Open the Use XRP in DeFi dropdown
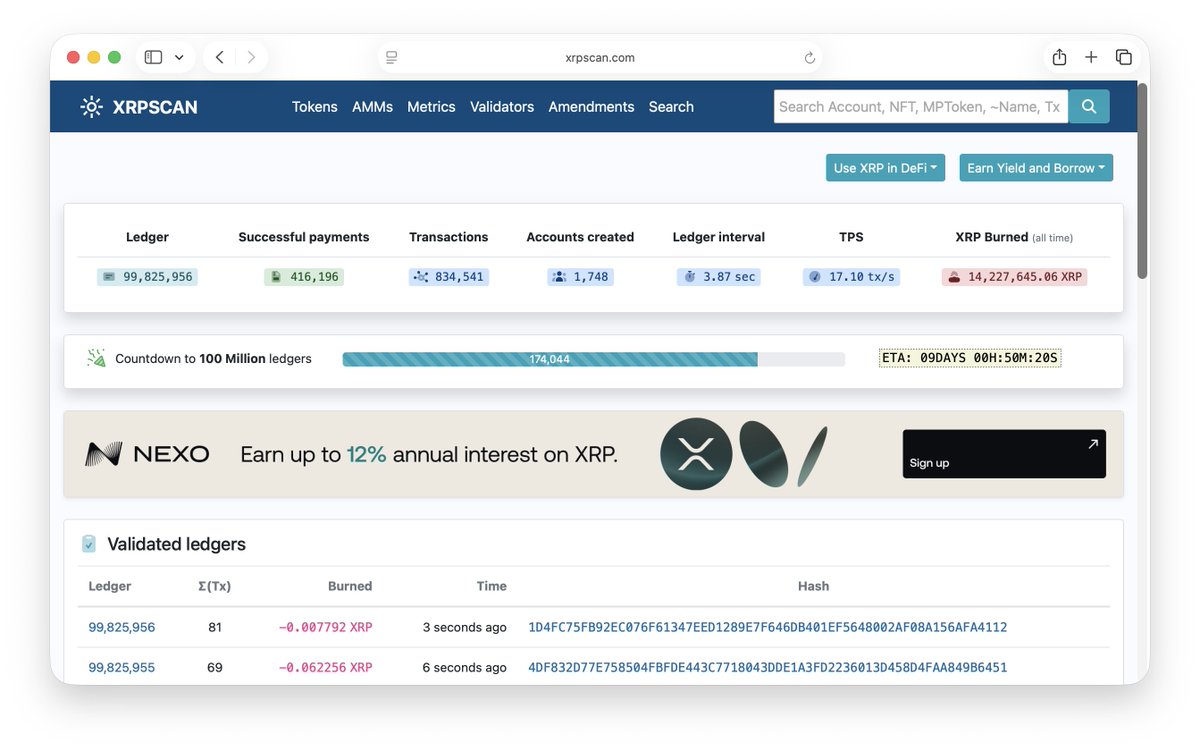Screen dimensions: 1200x751 [885, 167]
